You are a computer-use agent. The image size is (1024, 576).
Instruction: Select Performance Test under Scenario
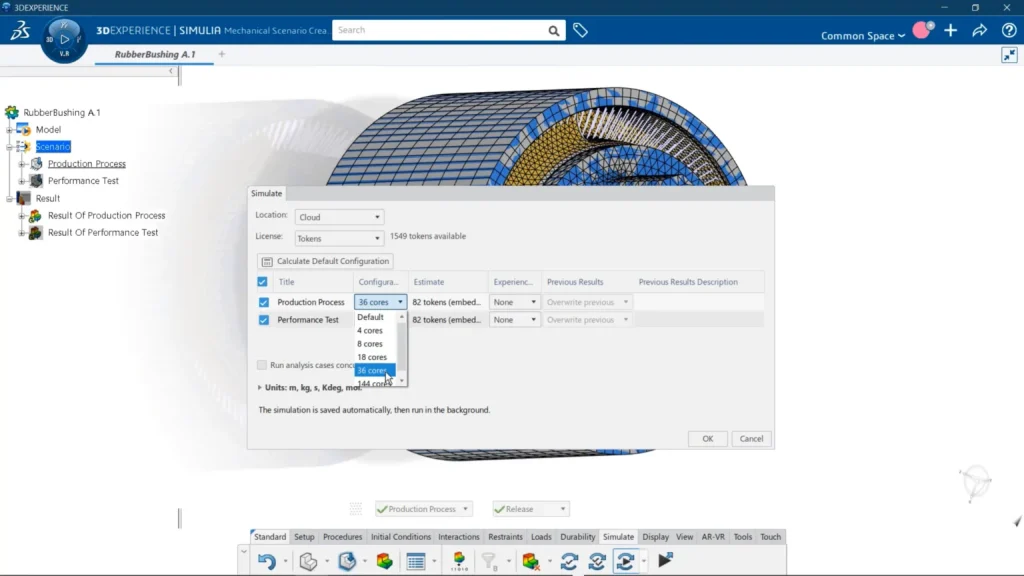(x=83, y=181)
